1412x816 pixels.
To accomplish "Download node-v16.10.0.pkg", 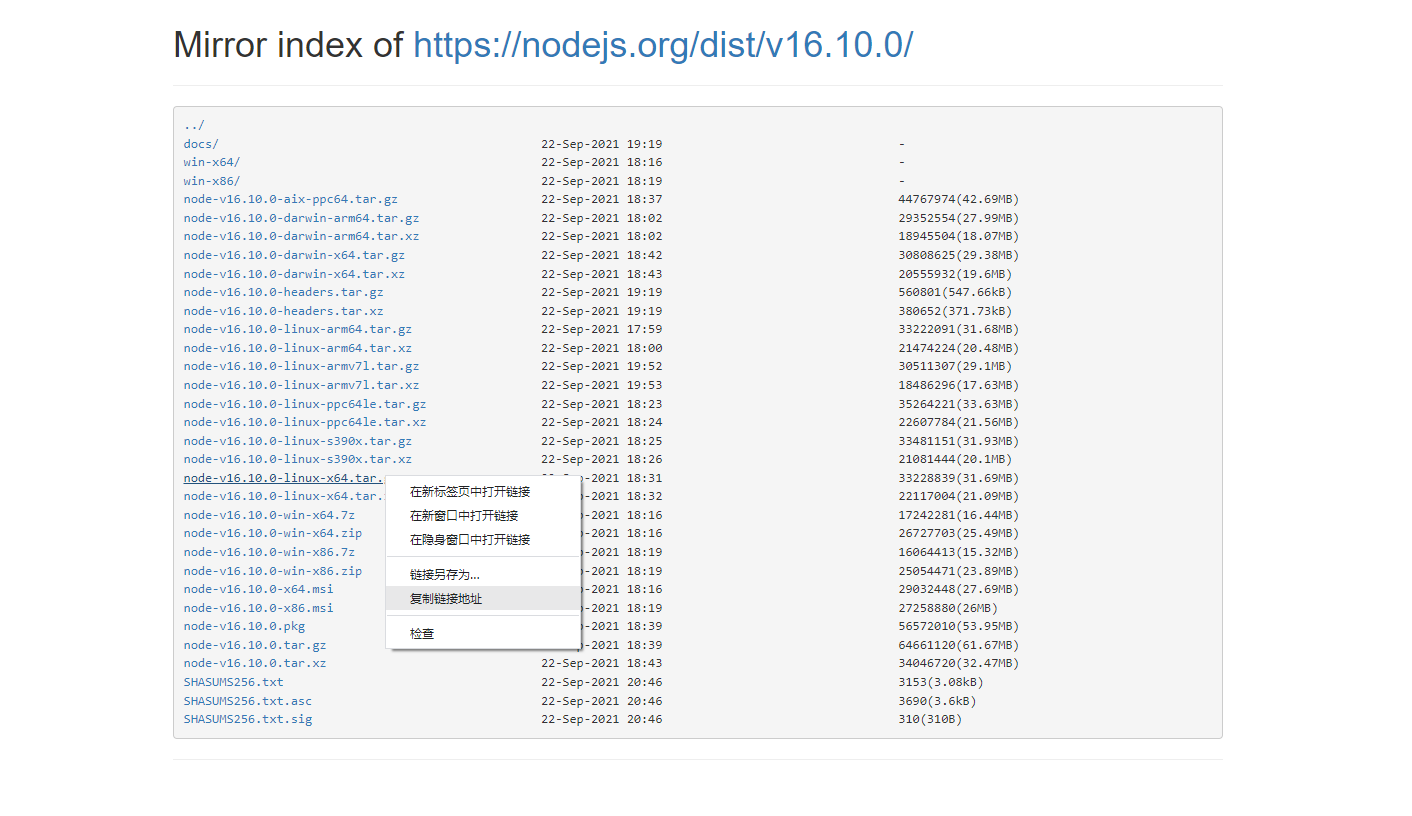I will point(245,626).
